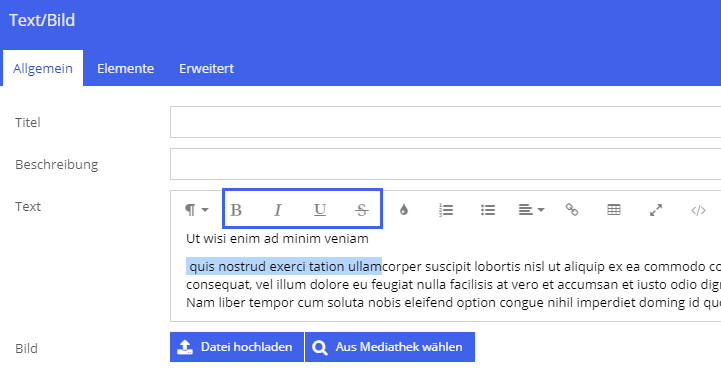Apply italic formatting to selected text
Image resolution: width=721 pixels, height=372 pixels.
[x=278, y=210]
